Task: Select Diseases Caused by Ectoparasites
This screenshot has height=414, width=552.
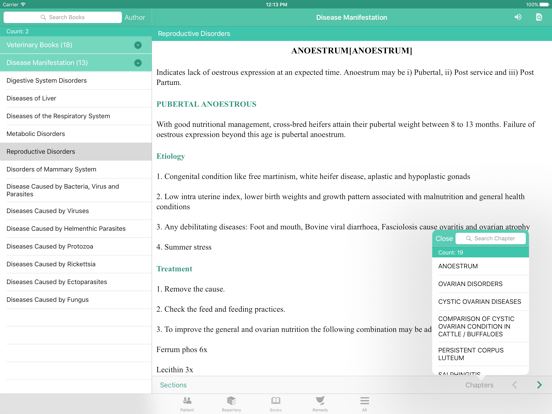Action: pos(76,282)
